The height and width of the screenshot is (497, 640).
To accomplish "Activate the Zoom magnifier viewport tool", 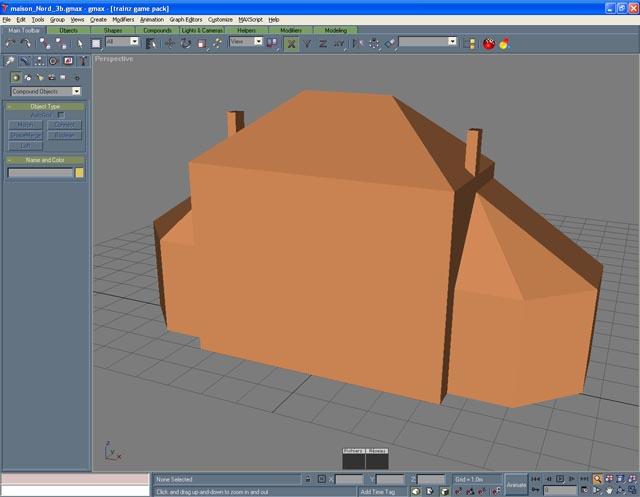I will (597, 480).
